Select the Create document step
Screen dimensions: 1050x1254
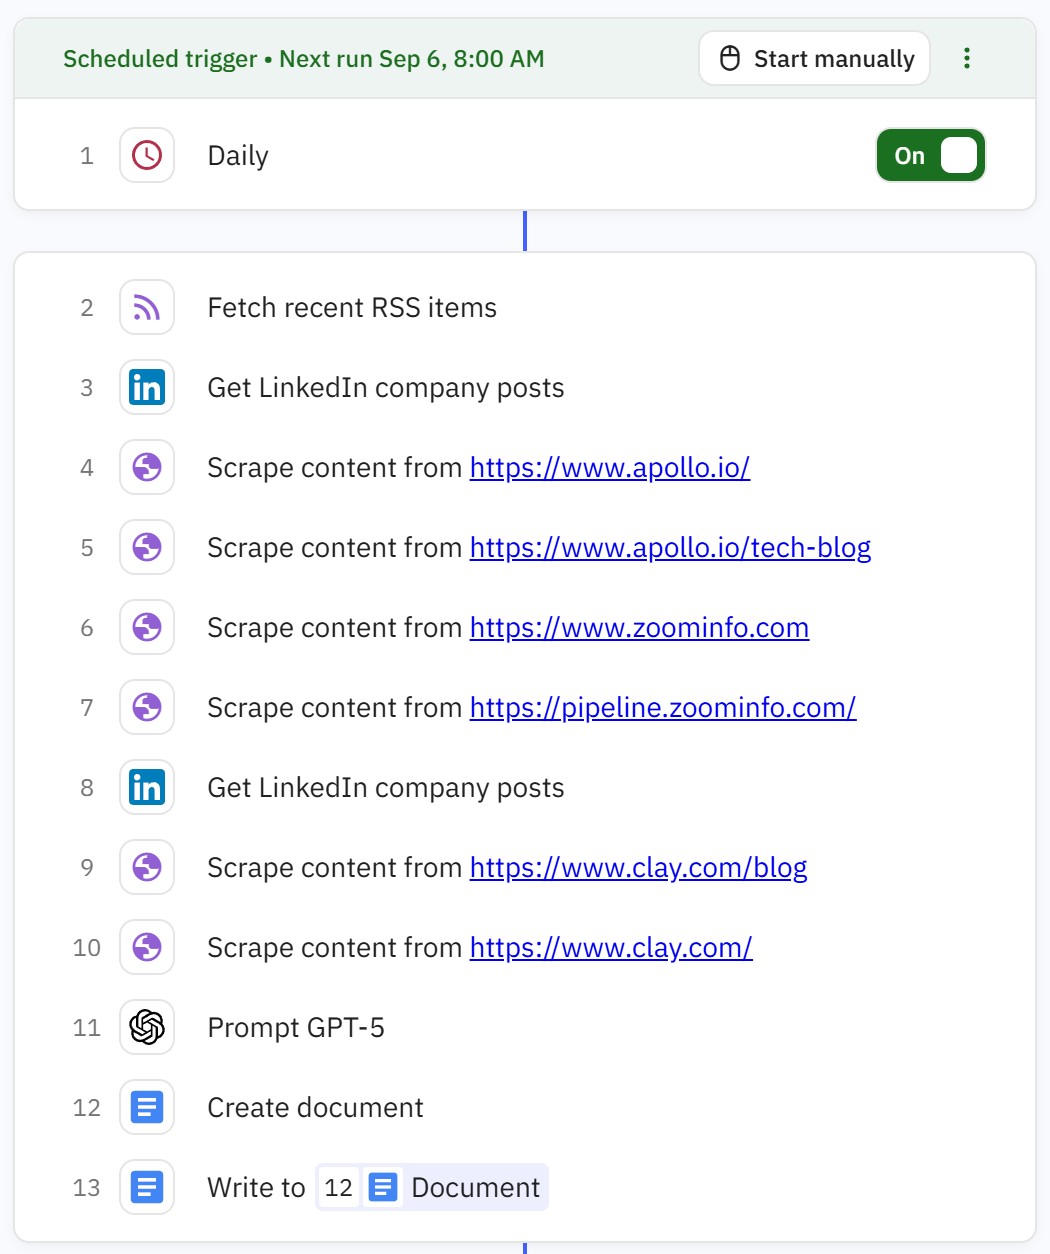point(315,1107)
